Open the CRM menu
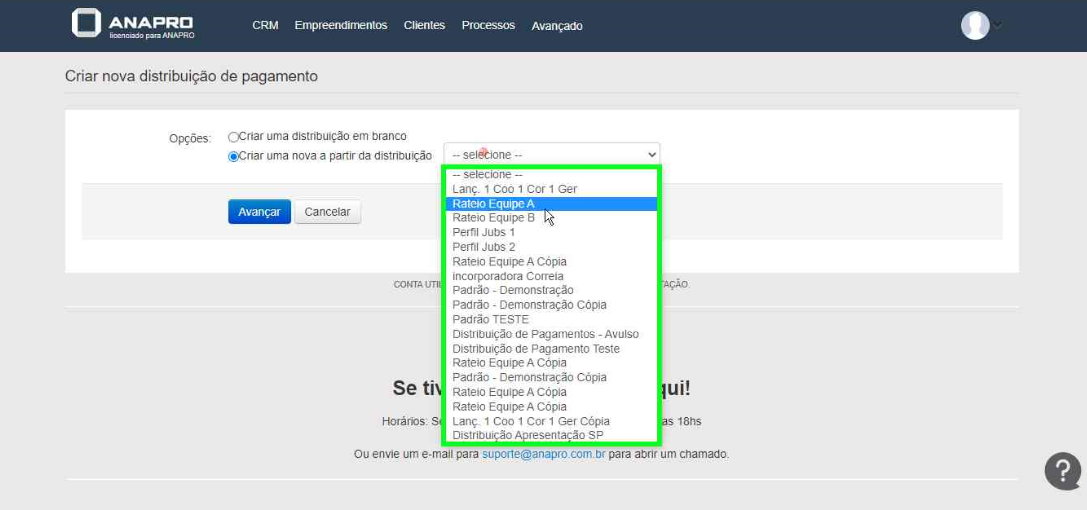This screenshot has width=1087, height=510. [x=265, y=25]
